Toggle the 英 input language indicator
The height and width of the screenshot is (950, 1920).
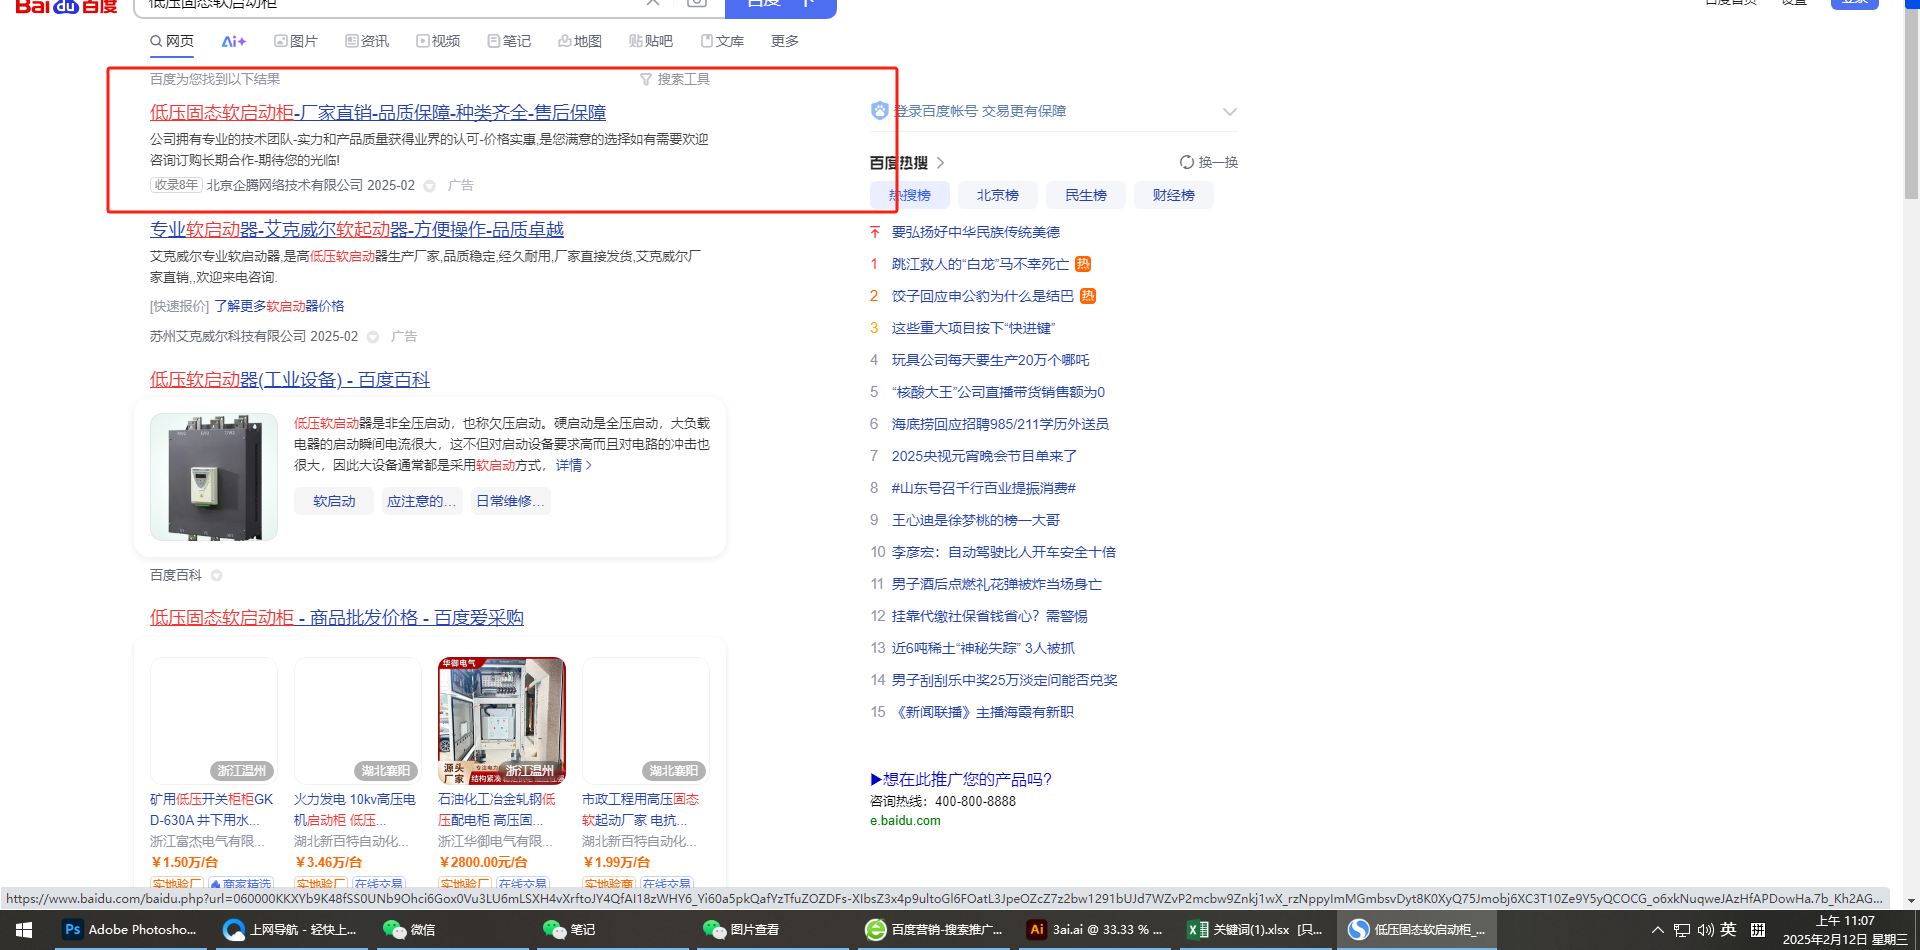coord(1728,930)
